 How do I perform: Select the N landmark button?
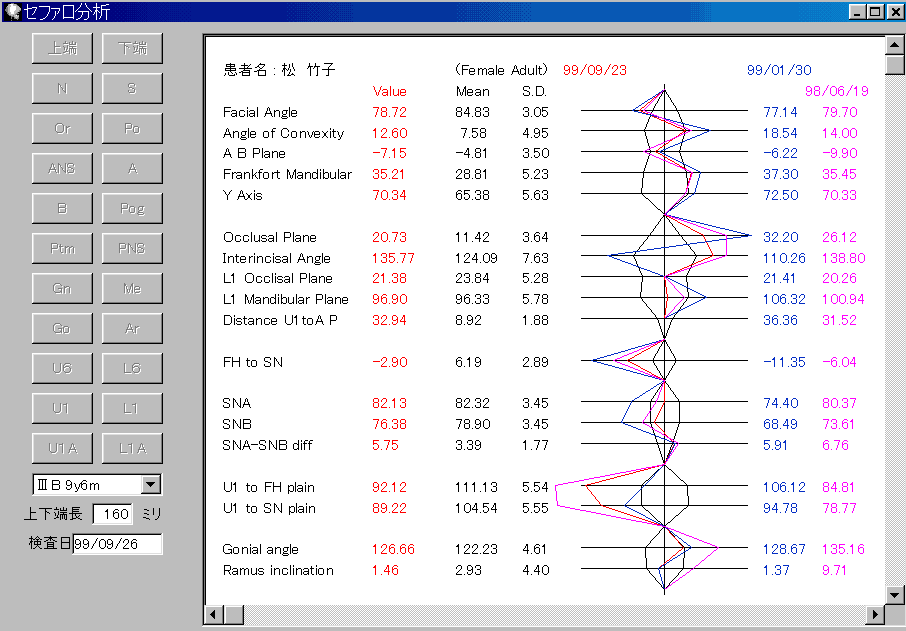click(x=62, y=88)
